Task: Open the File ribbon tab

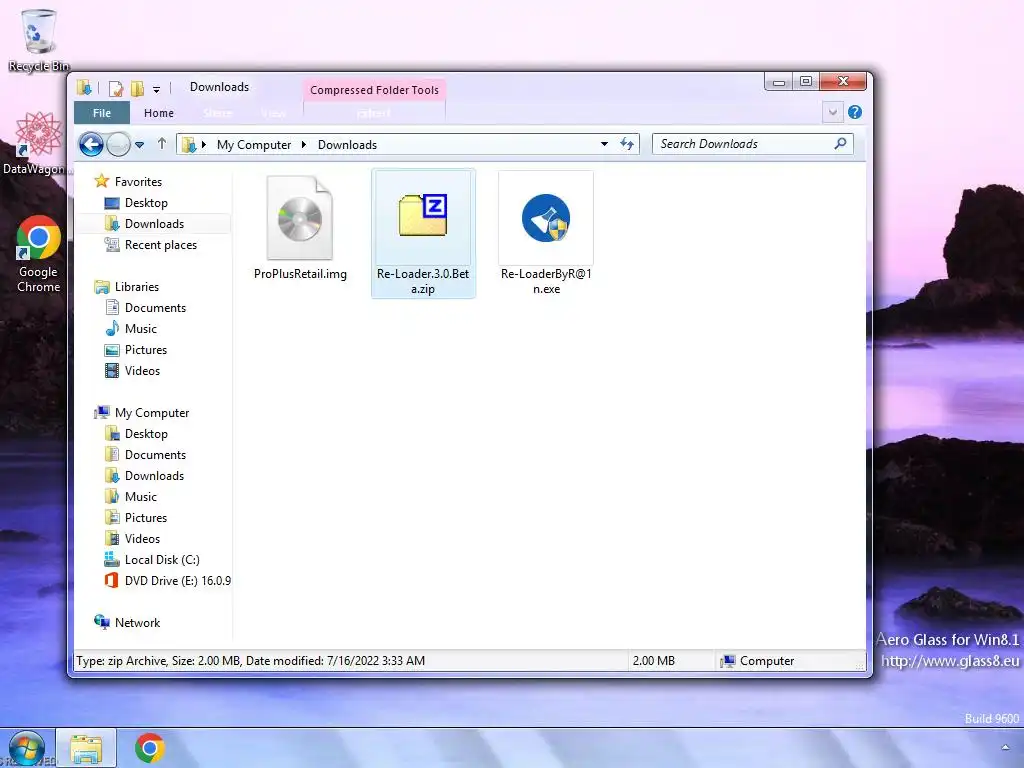Action: point(102,113)
